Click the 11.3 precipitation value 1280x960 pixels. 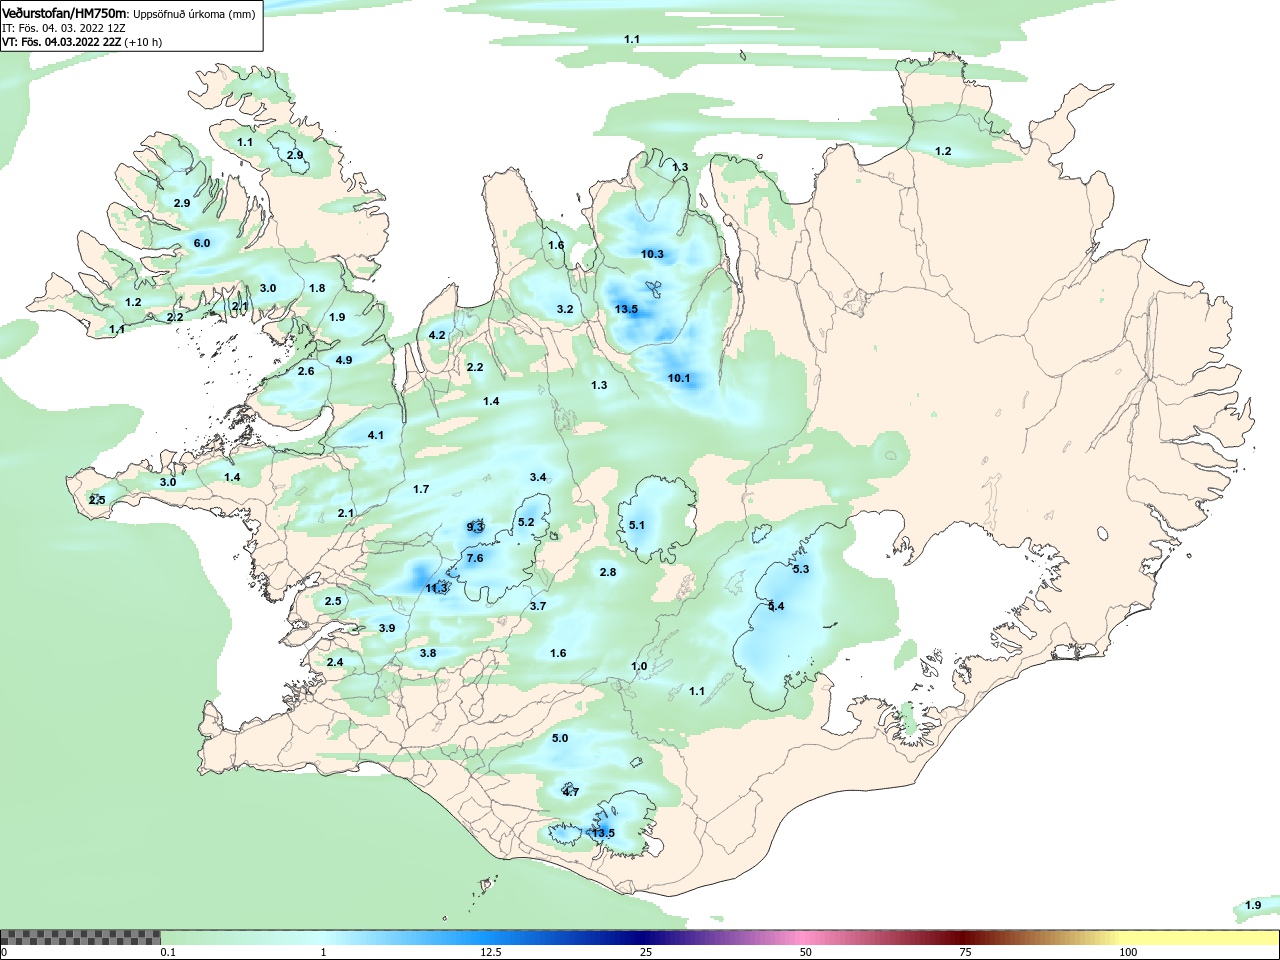(437, 588)
